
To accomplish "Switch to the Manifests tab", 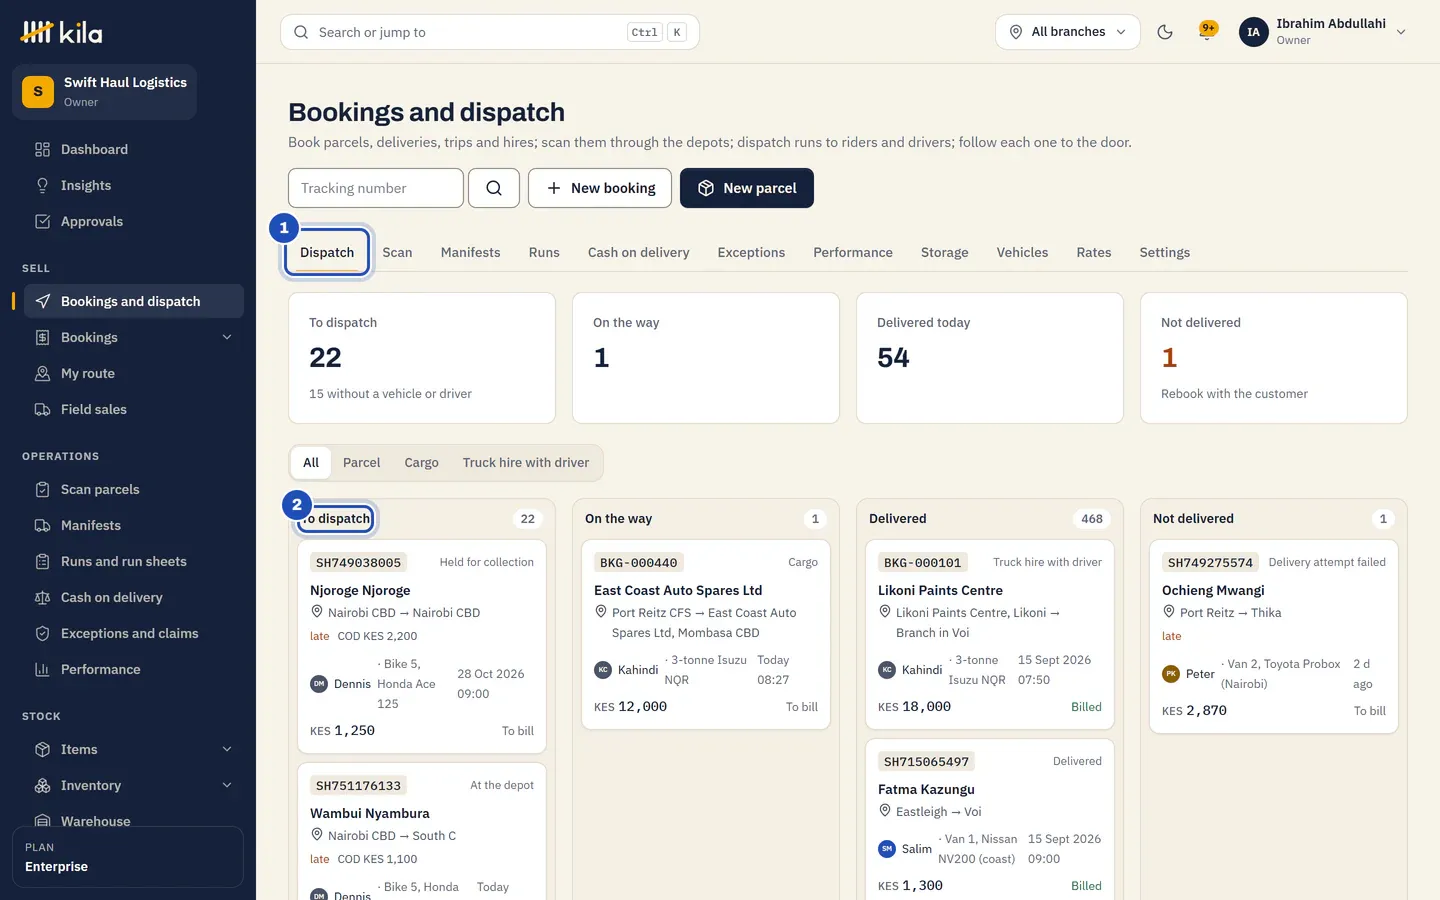I will pyautogui.click(x=470, y=252).
